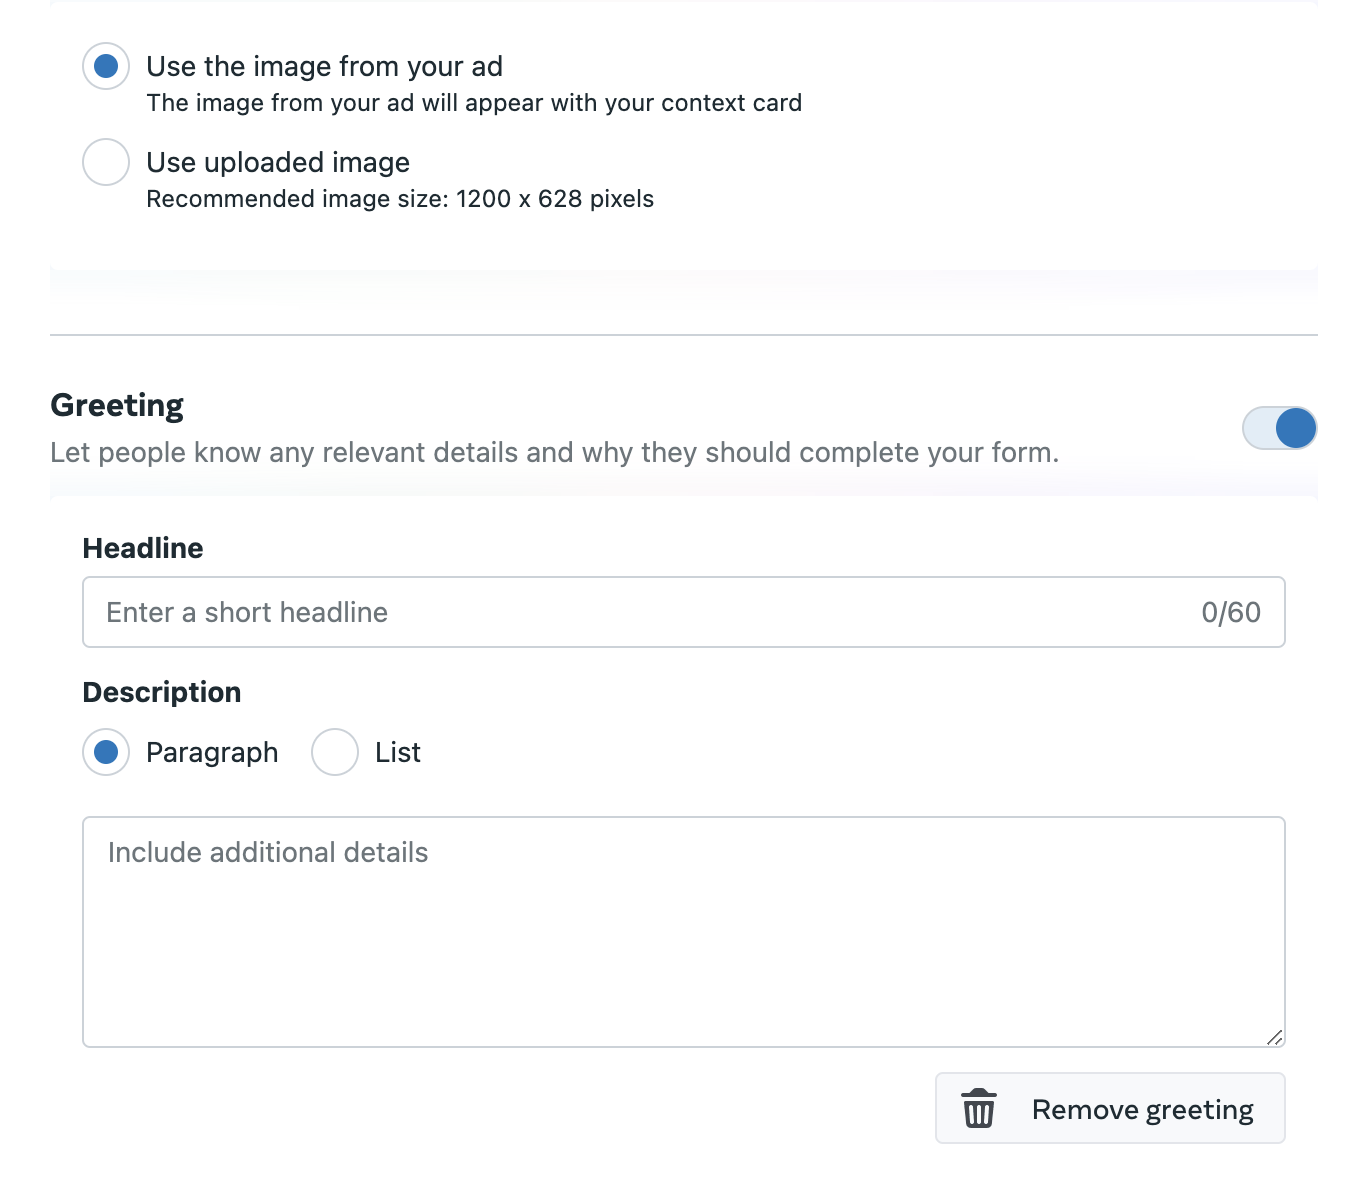Screen dimensions: 1356x1184
Task: Click into the Headline input field
Action: 683,612
